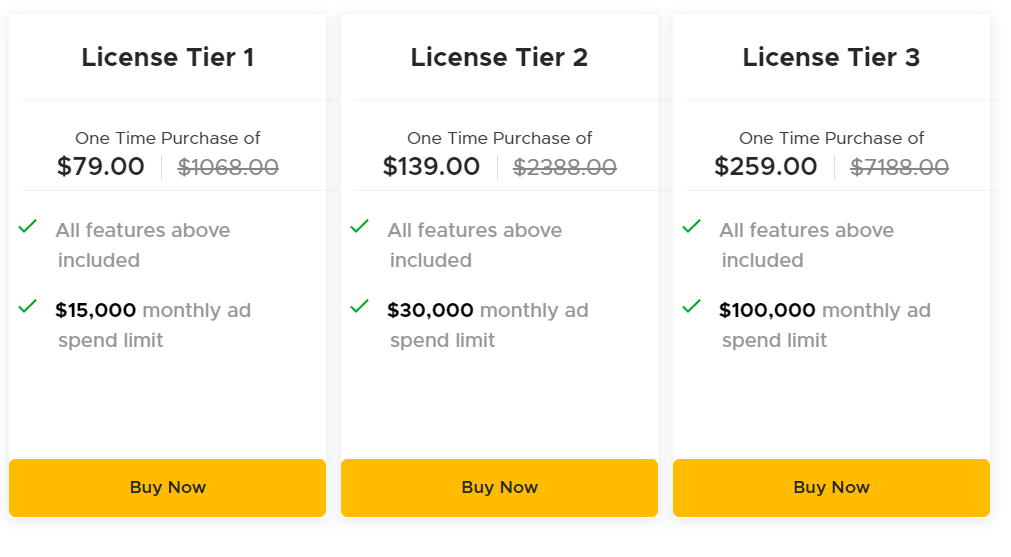This screenshot has width=1011, height=557.
Task: Select the License Tier 2 heading
Action: [x=499, y=58]
